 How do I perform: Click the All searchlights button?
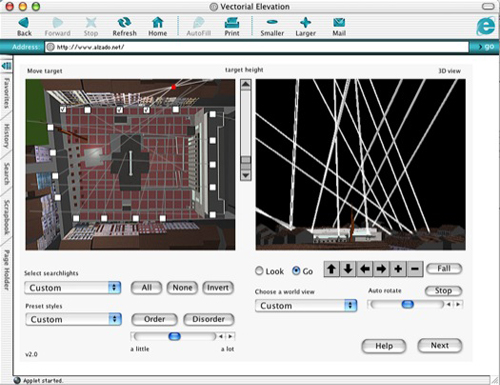point(147,288)
